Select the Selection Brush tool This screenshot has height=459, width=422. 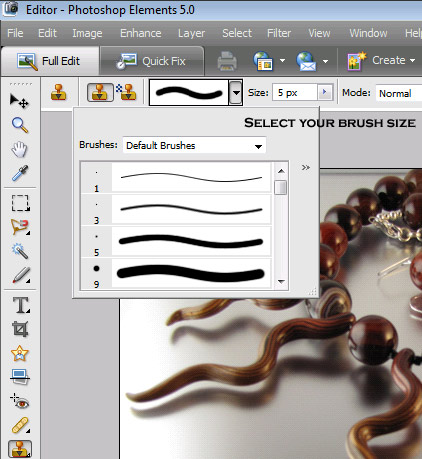pyautogui.click(x=21, y=275)
